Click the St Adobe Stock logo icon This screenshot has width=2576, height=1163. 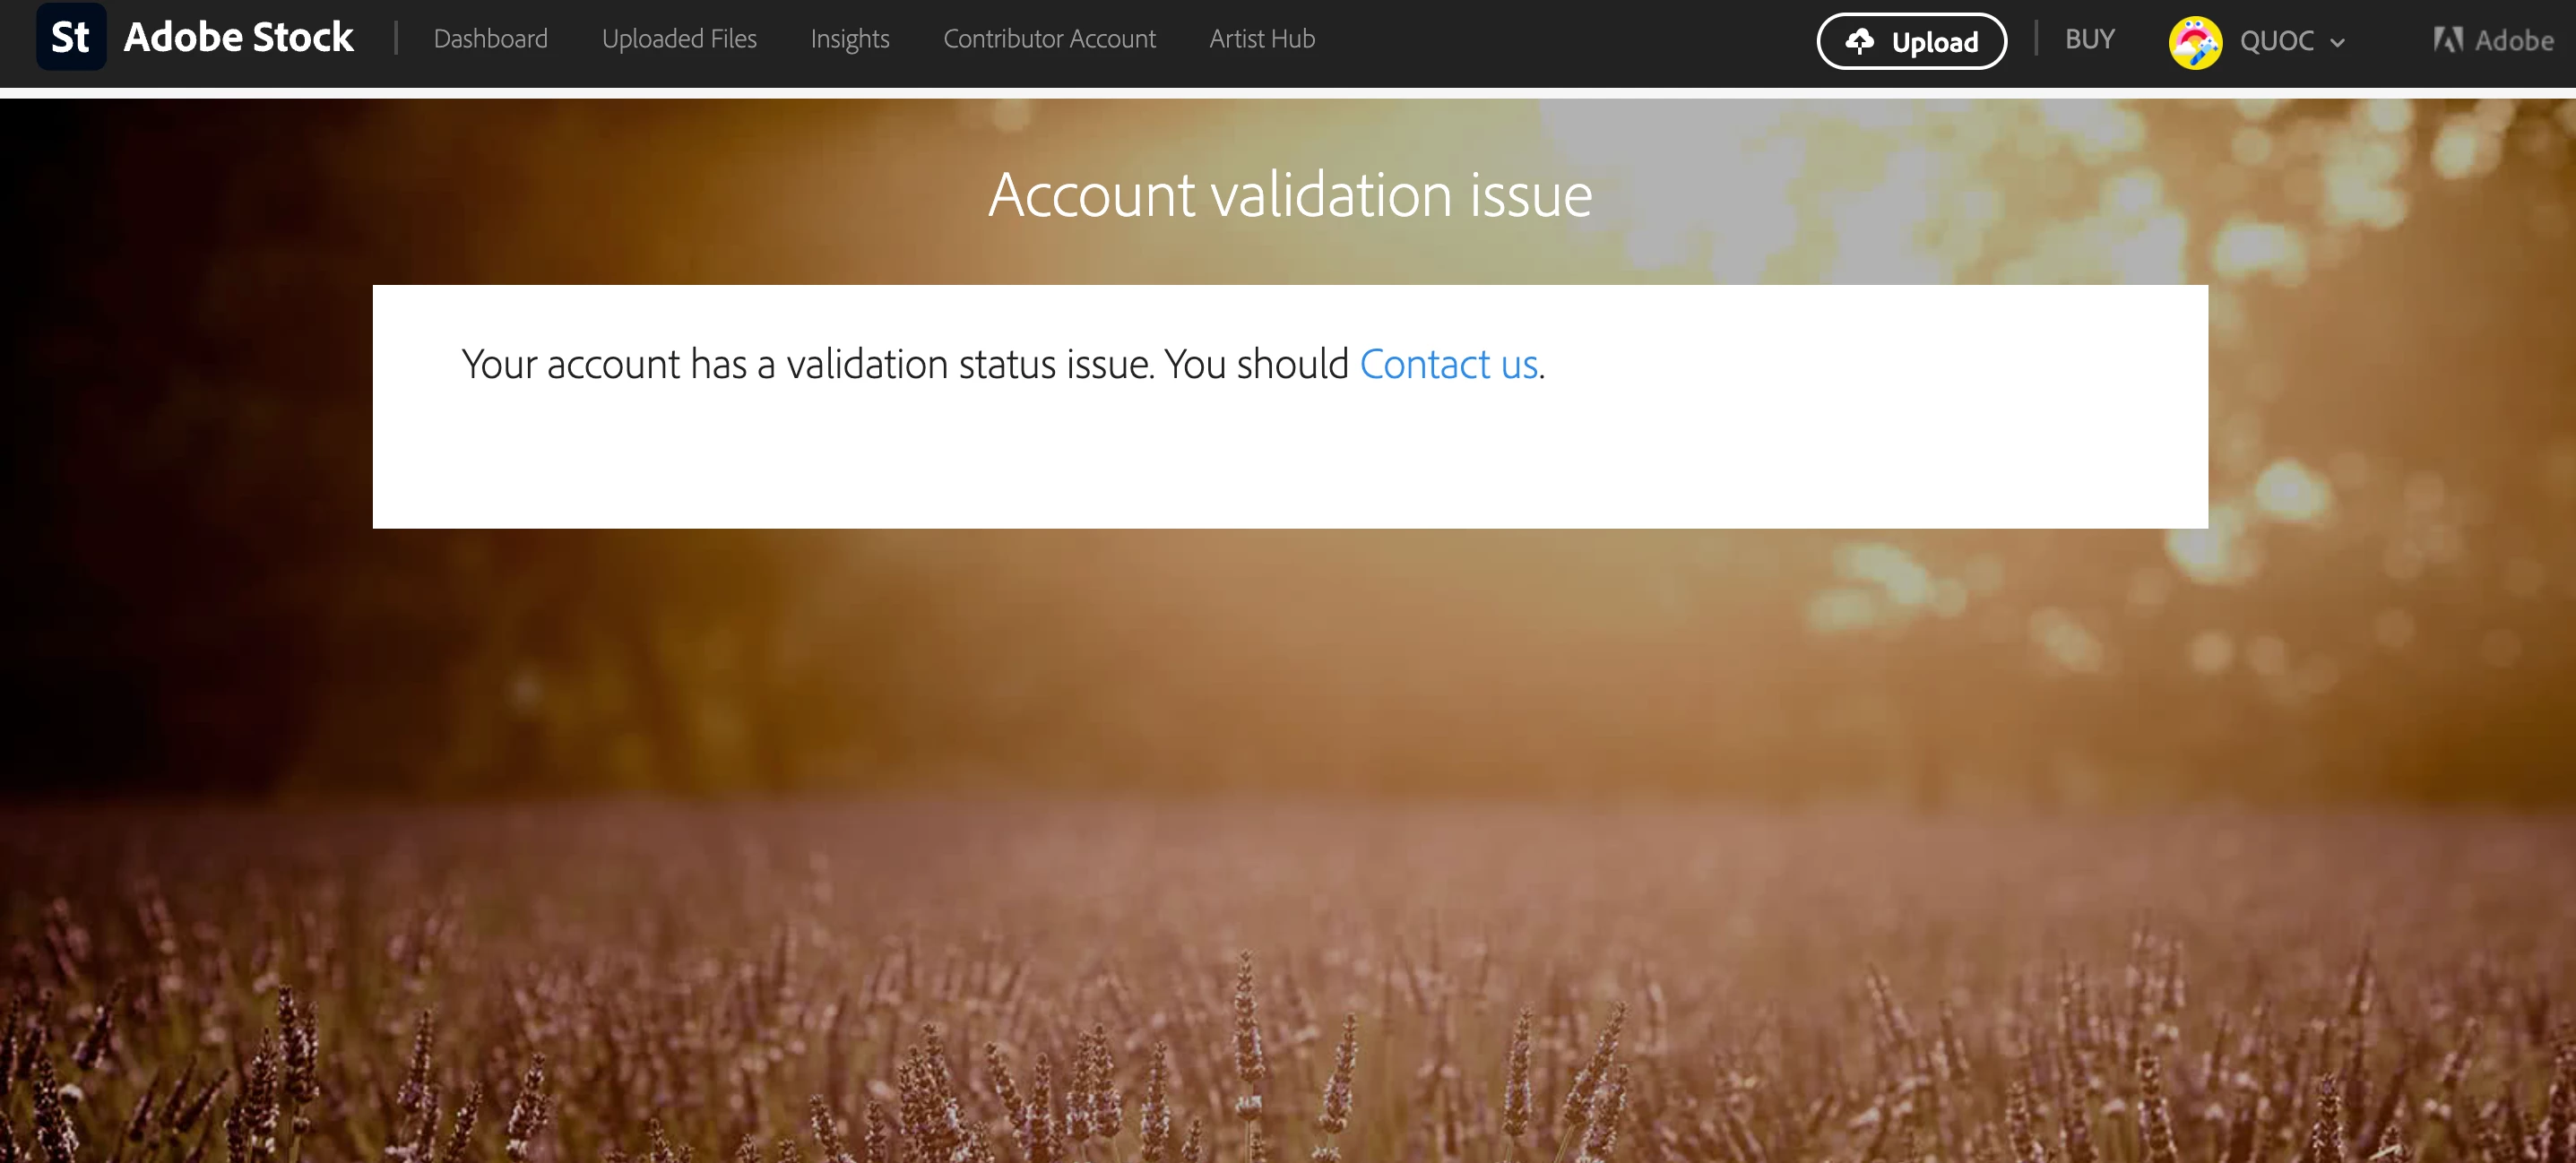pos(71,38)
